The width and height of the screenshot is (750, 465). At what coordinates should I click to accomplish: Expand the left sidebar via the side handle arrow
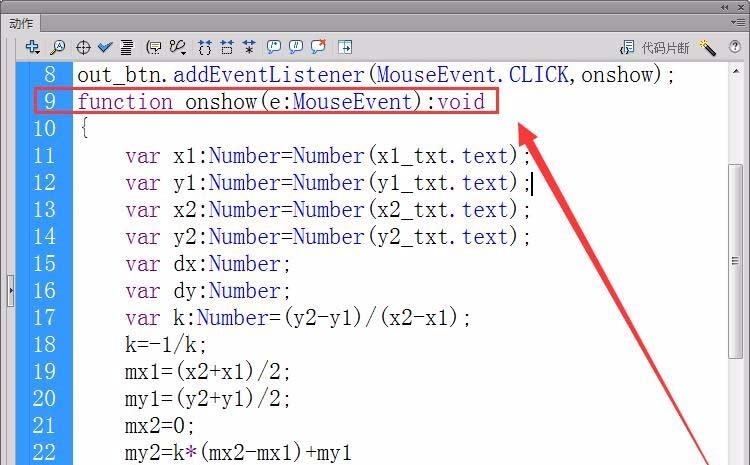click(11, 290)
